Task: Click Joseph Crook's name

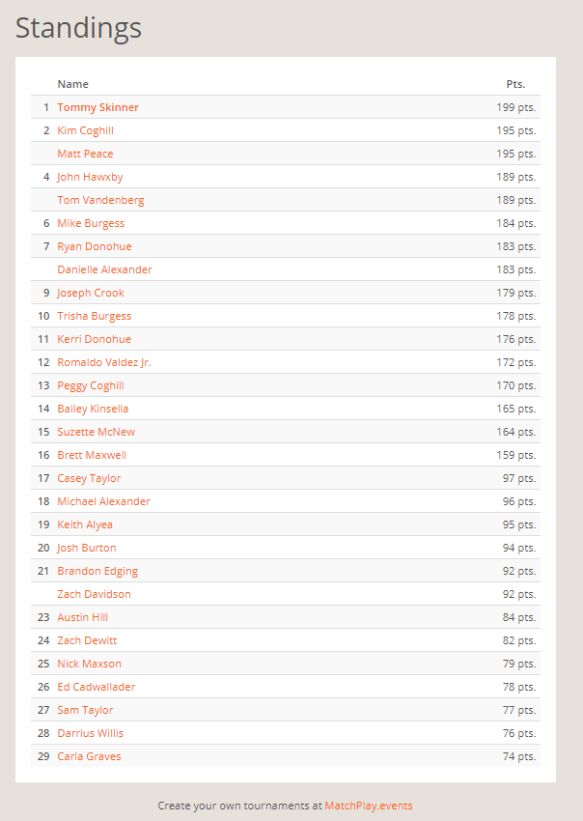Action: tap(92, 292)
